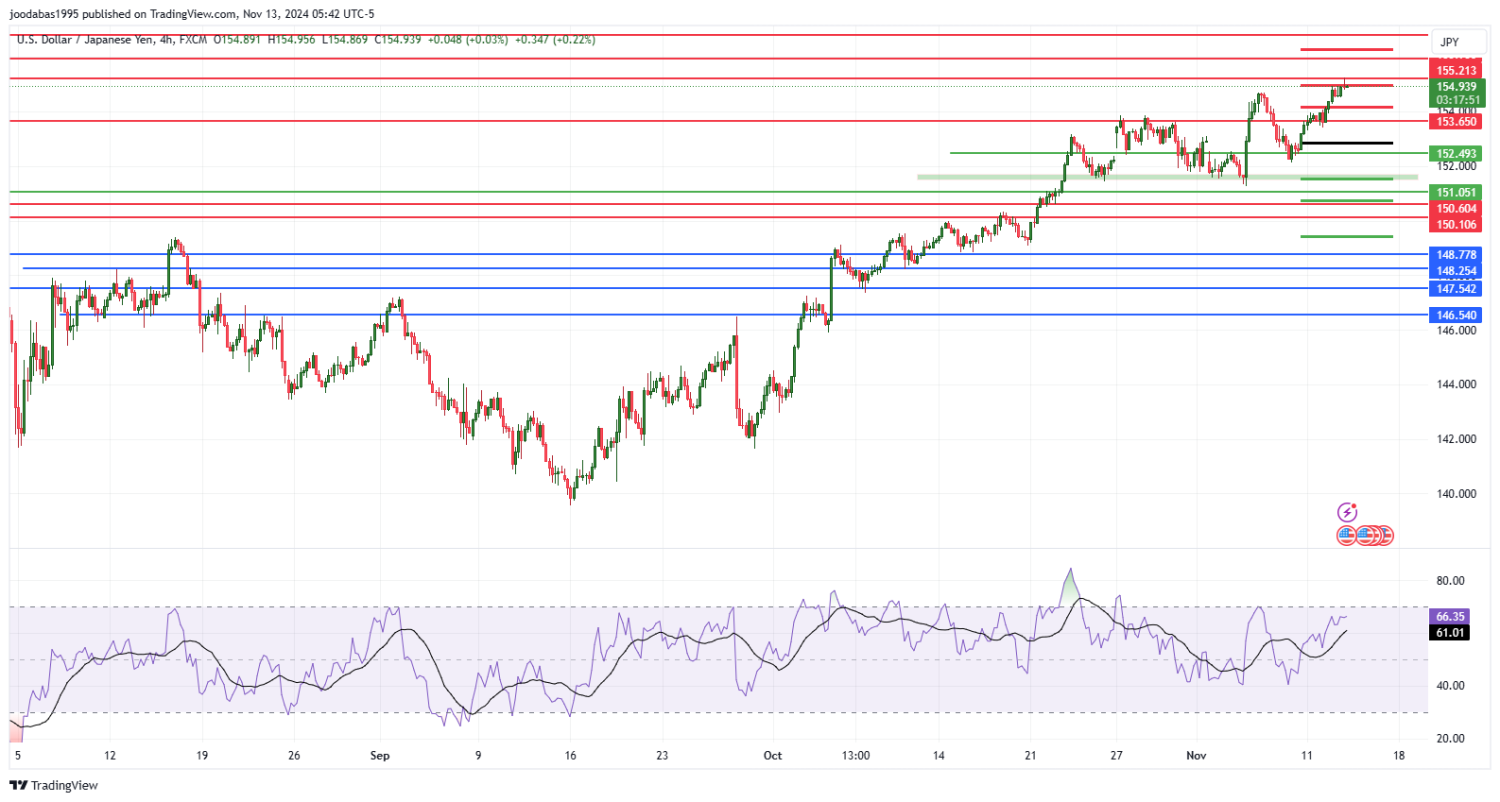Open the JPY currency selector
The height and width of the screenshot is (802, 1500).
pyautogui.click(x=1449, y=42)
